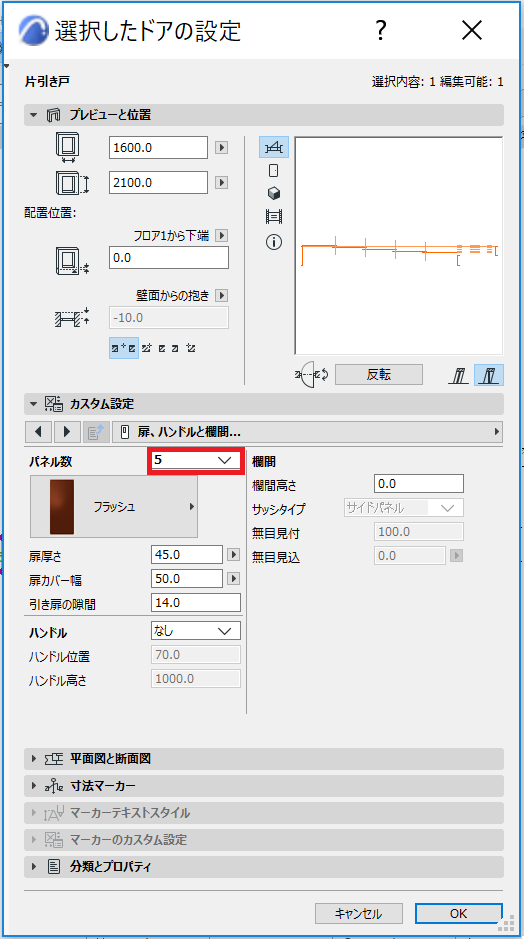Viewport: 528px width, 939px height.
Task: Switch preview to front elevation door icon
Action: (x=274, y=171)
